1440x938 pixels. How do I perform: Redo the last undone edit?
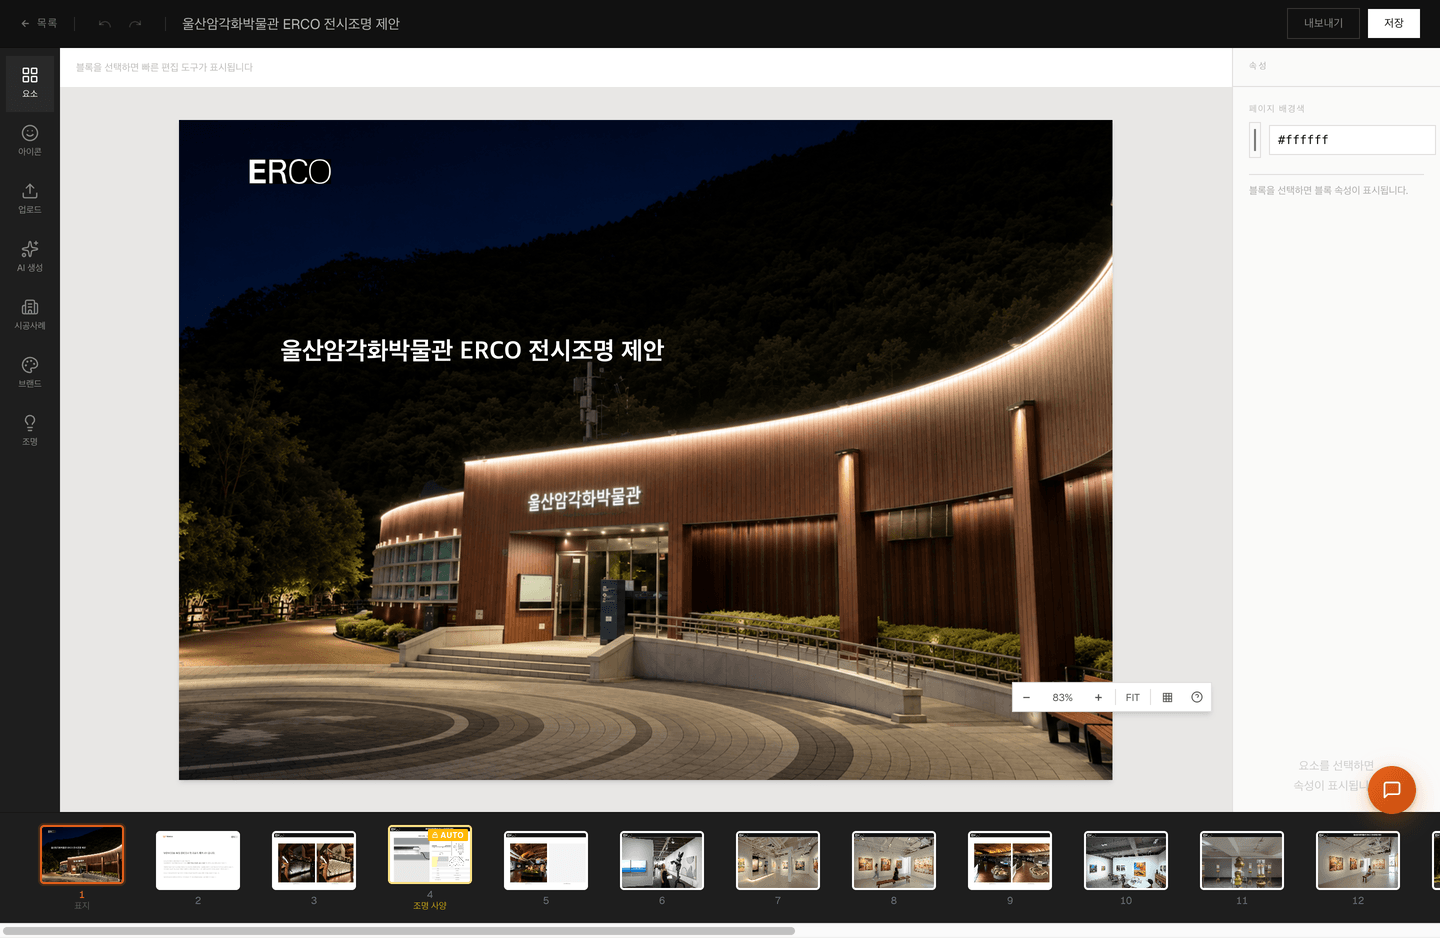(x=135, y=24)
